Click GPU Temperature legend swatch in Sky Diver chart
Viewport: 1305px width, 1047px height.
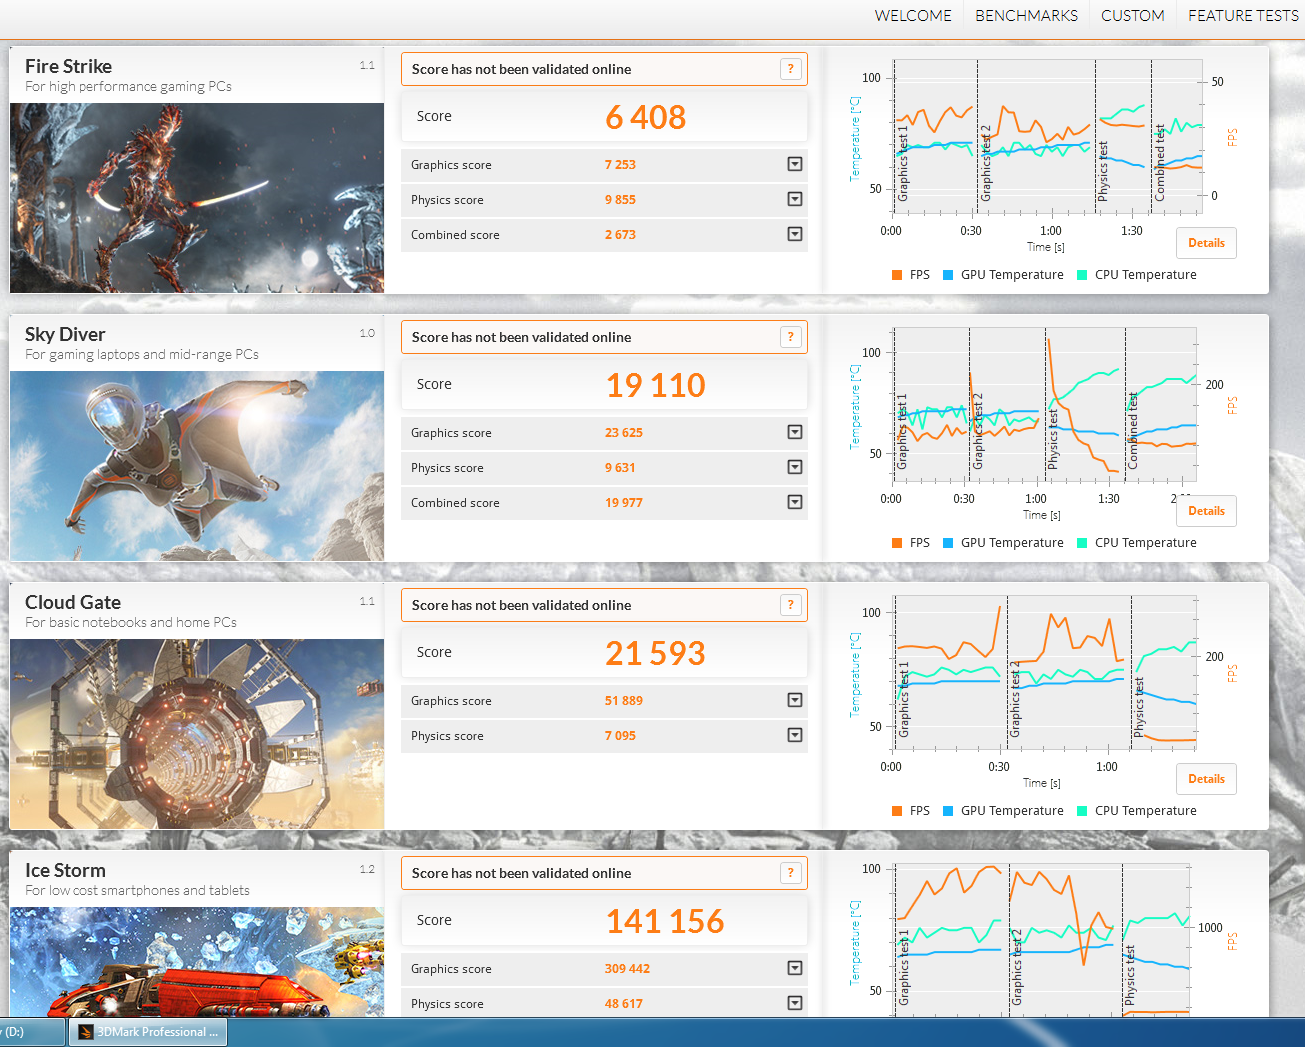(948, 543)
